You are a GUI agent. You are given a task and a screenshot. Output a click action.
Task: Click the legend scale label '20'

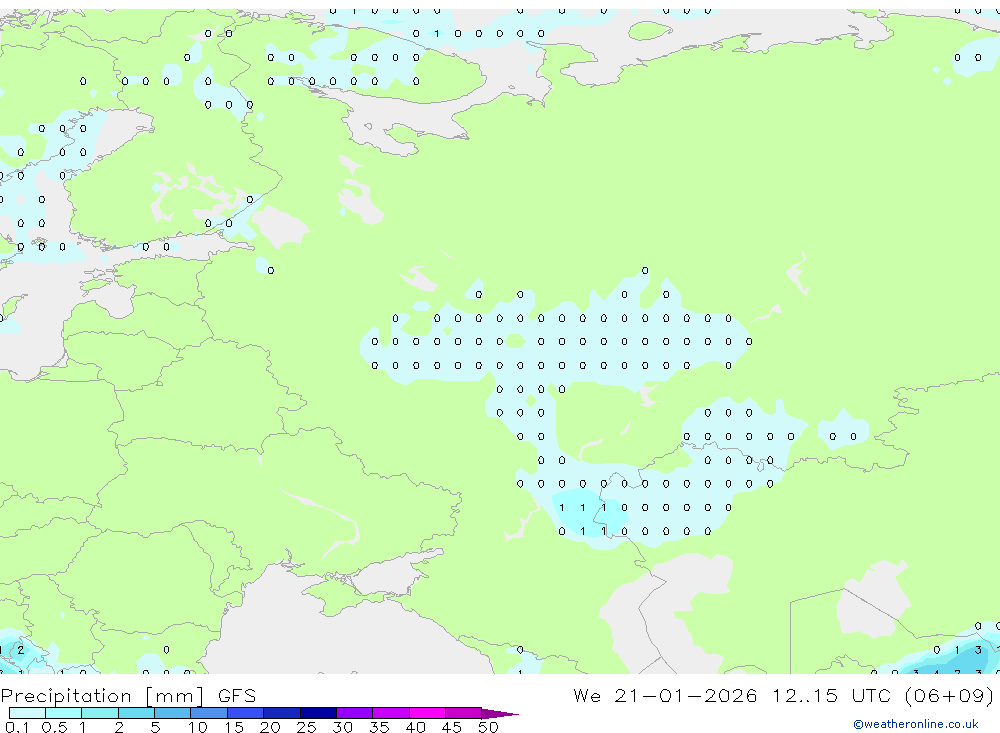(x=270, y=727)
